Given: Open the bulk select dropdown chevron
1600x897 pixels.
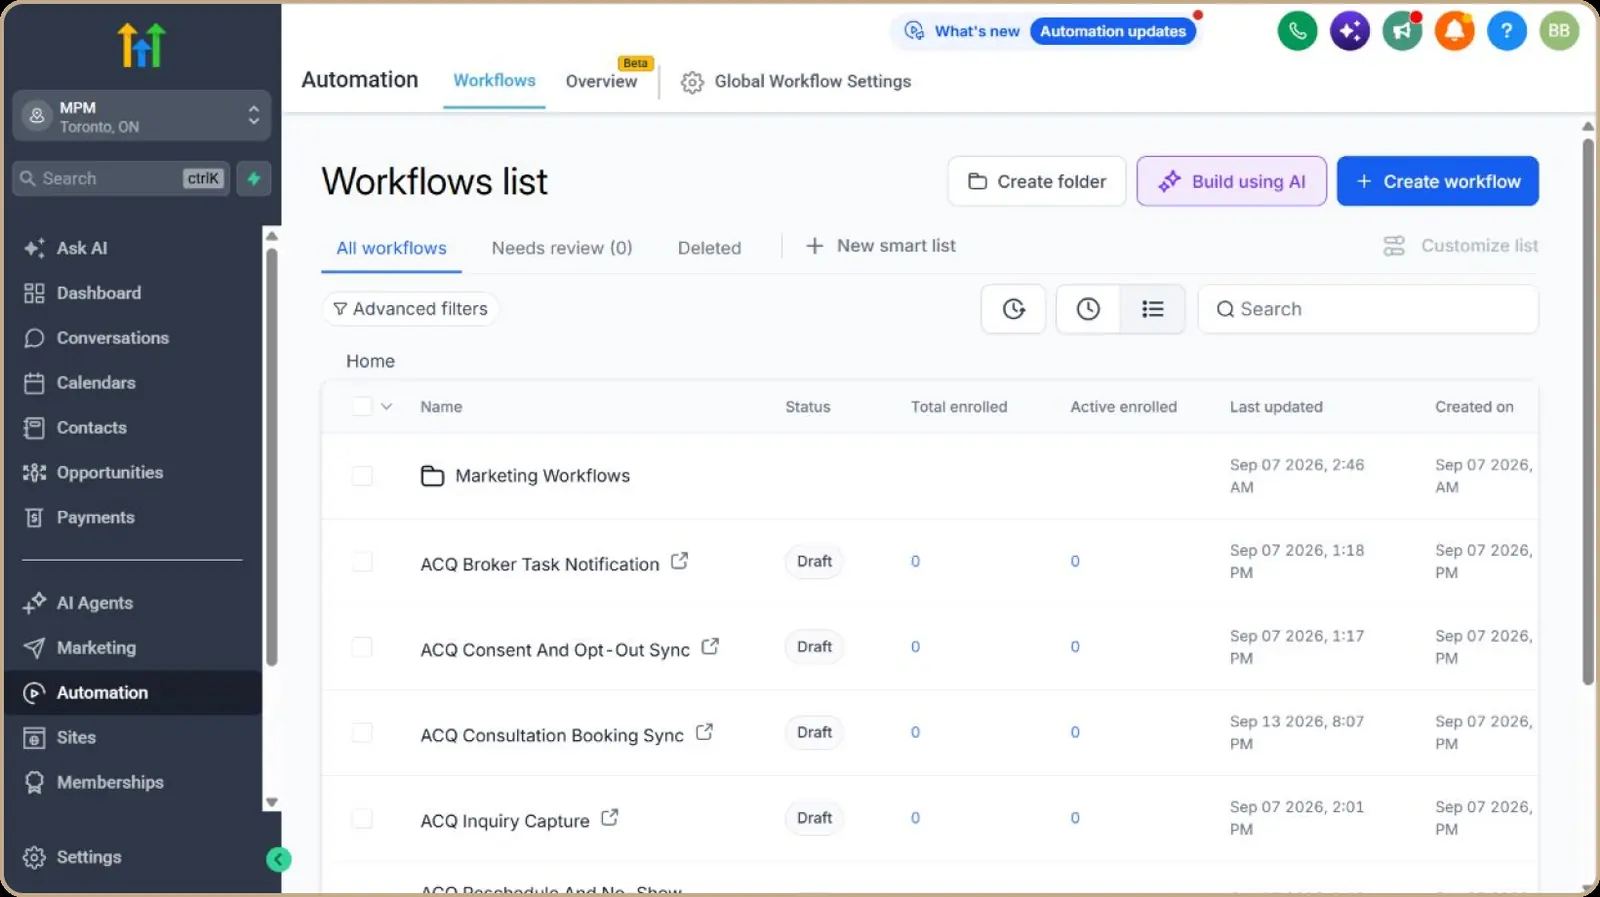Looking at the screenshot, I should click(x=387, y=407).
